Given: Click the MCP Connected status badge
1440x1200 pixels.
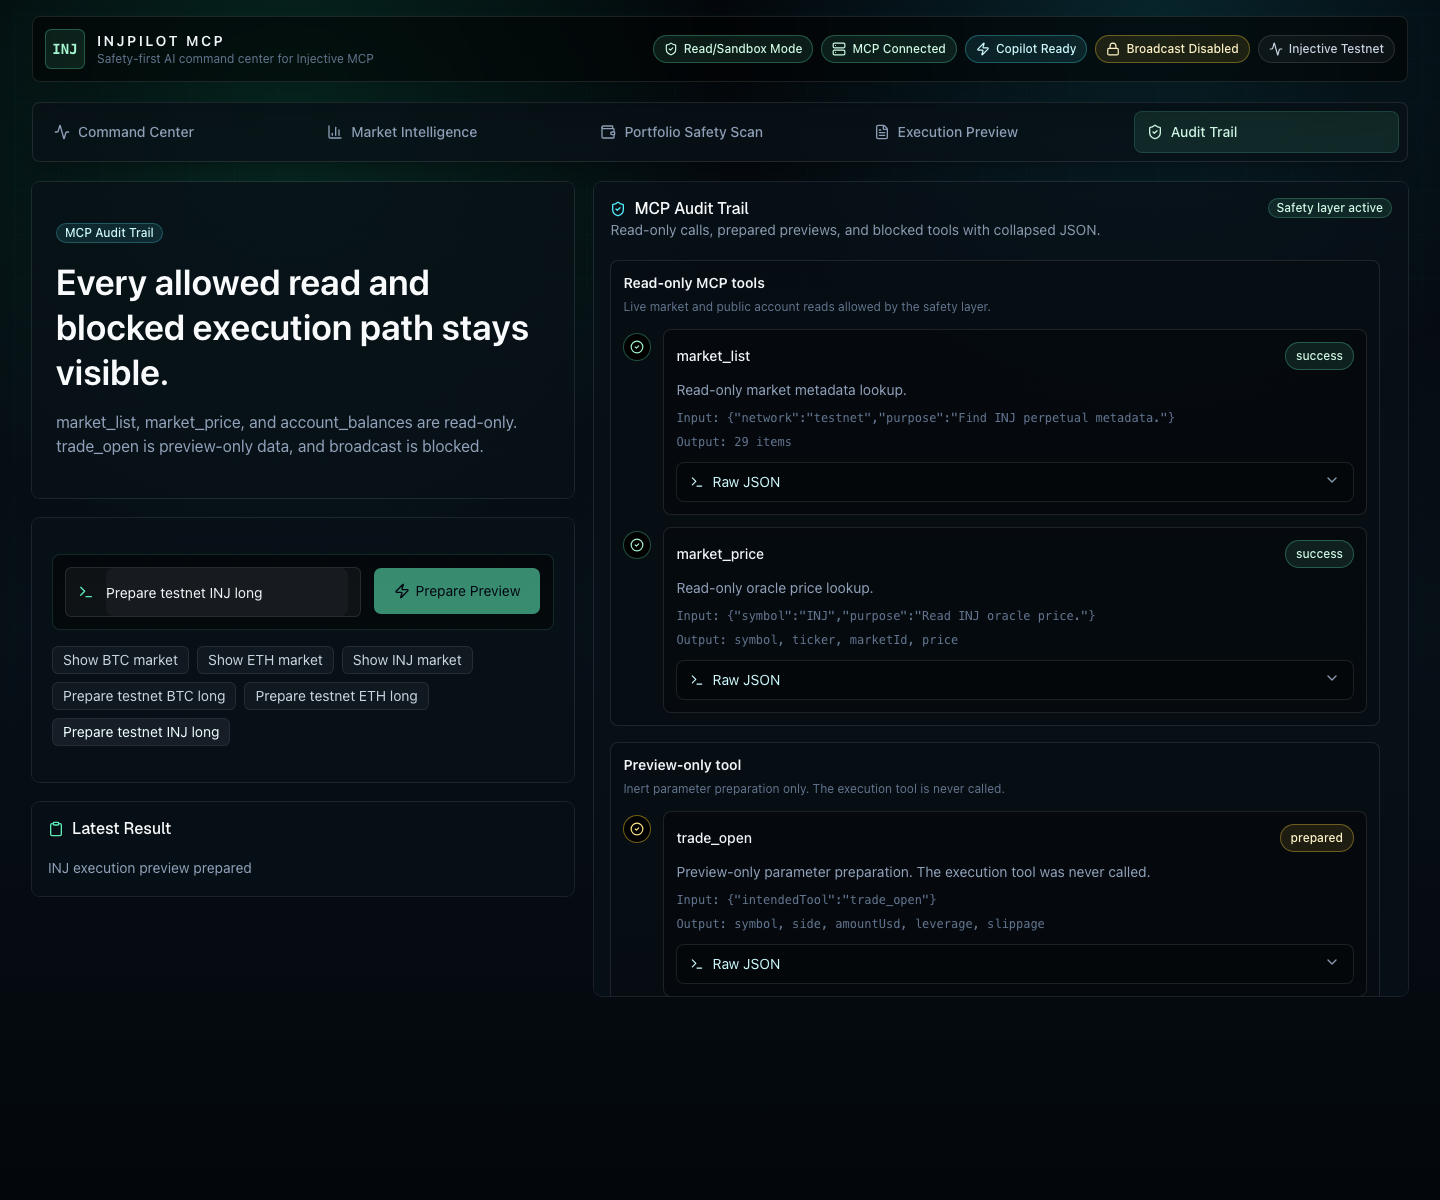Looking at the screenshot, I should click(889, 49).
